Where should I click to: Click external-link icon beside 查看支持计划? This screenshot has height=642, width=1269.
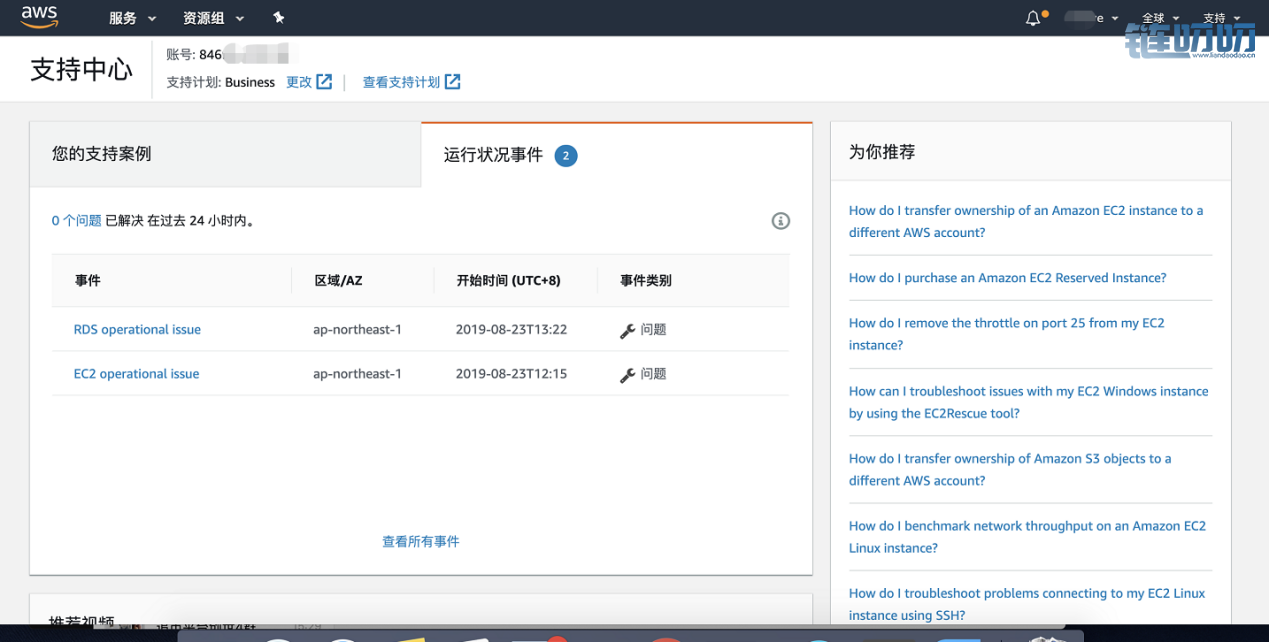pos(452,82)
